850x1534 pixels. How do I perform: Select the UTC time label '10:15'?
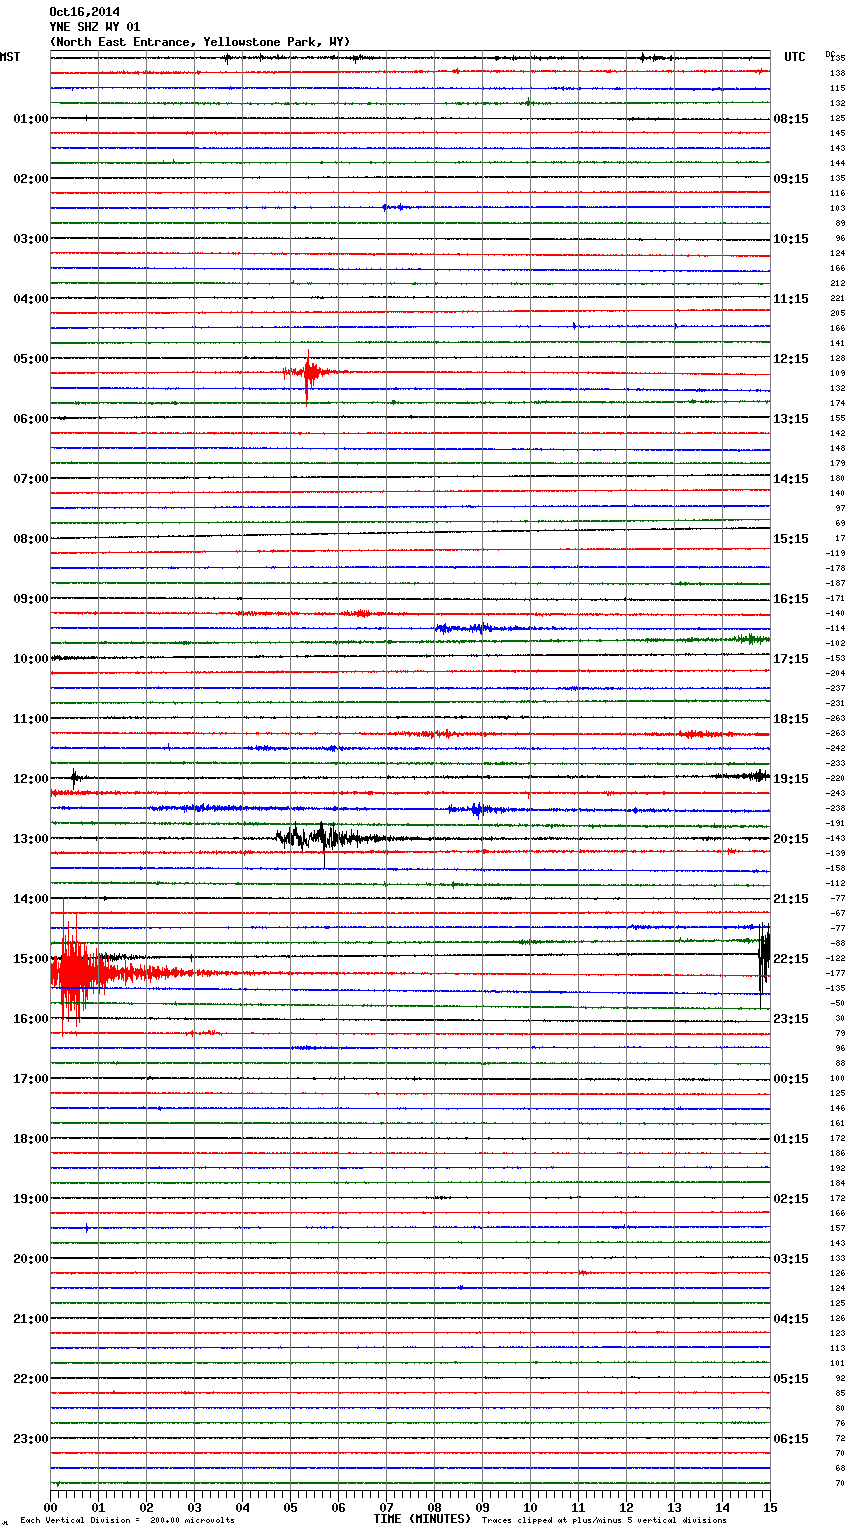tap(791, 239)
